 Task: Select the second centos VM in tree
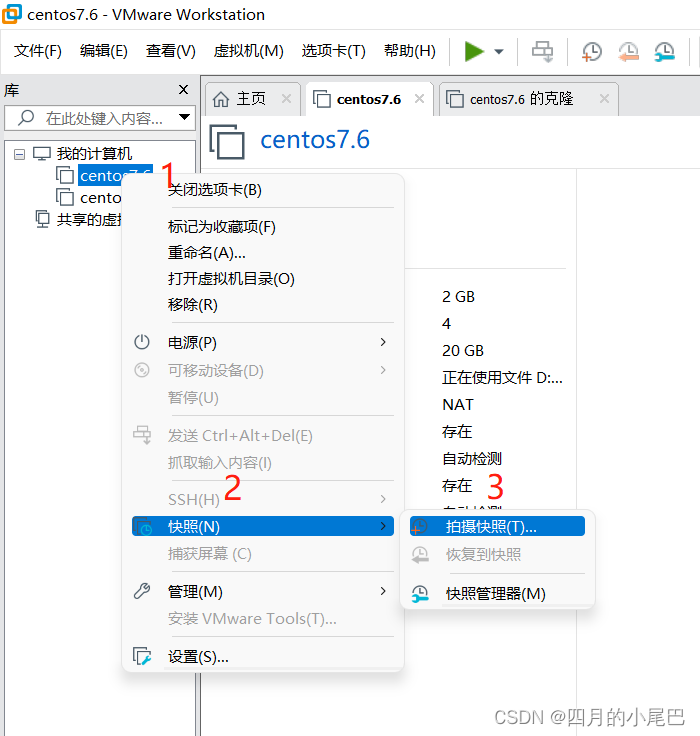coord(100,198)
